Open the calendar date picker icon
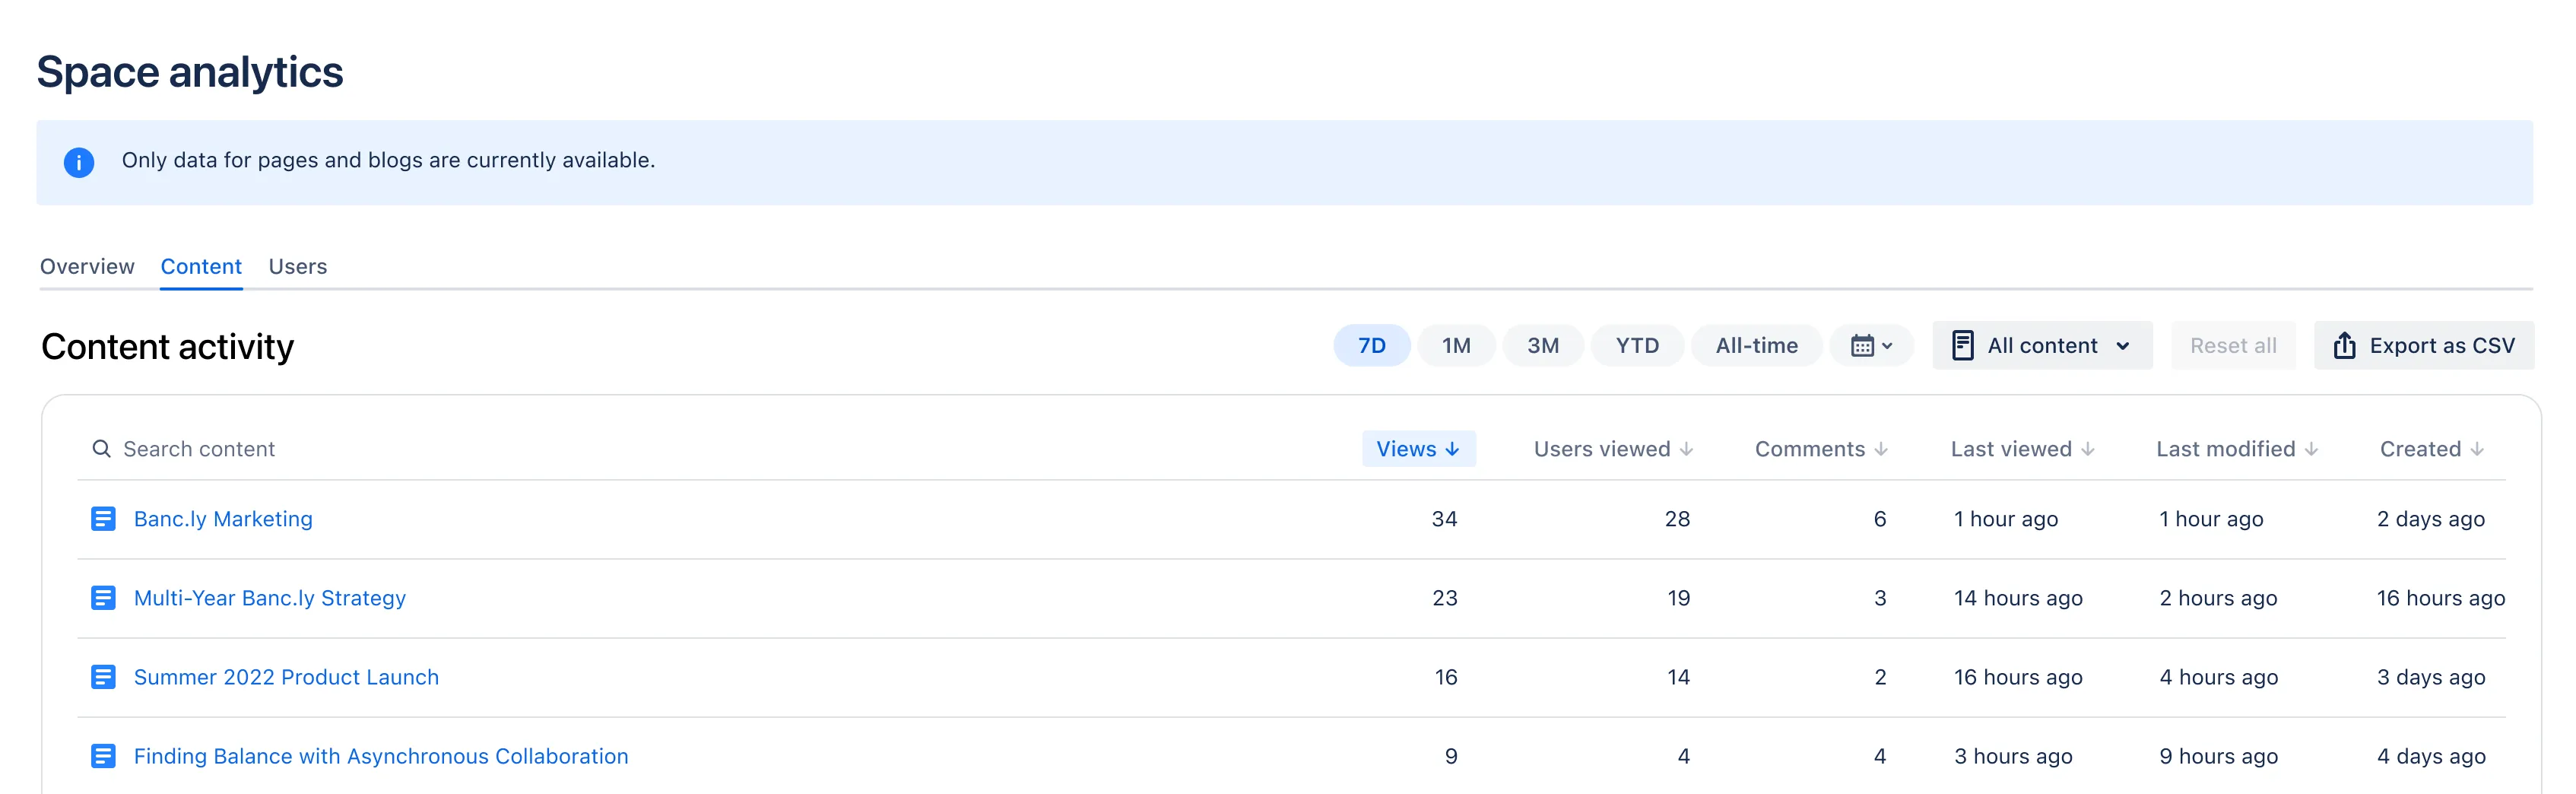The image size is (2576, 794). (x=1871, y=346)
